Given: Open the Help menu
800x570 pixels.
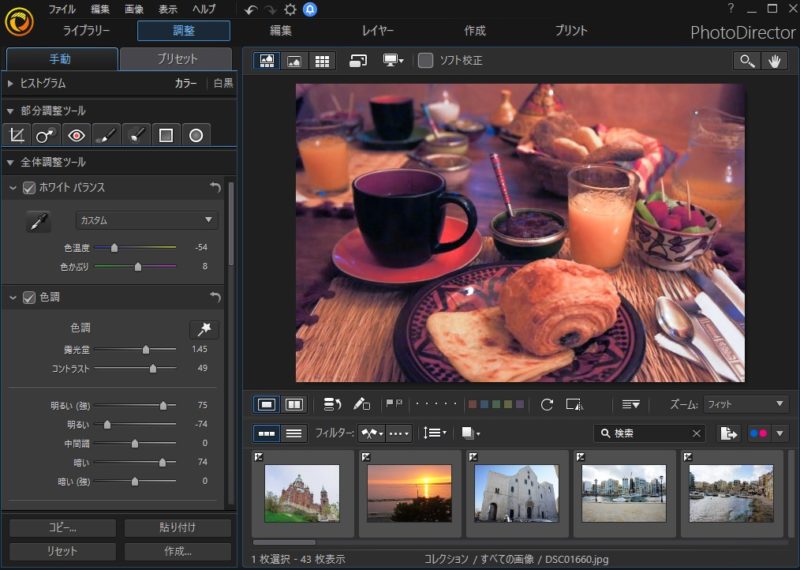Looking at the screenshot, I should (204, 9).
